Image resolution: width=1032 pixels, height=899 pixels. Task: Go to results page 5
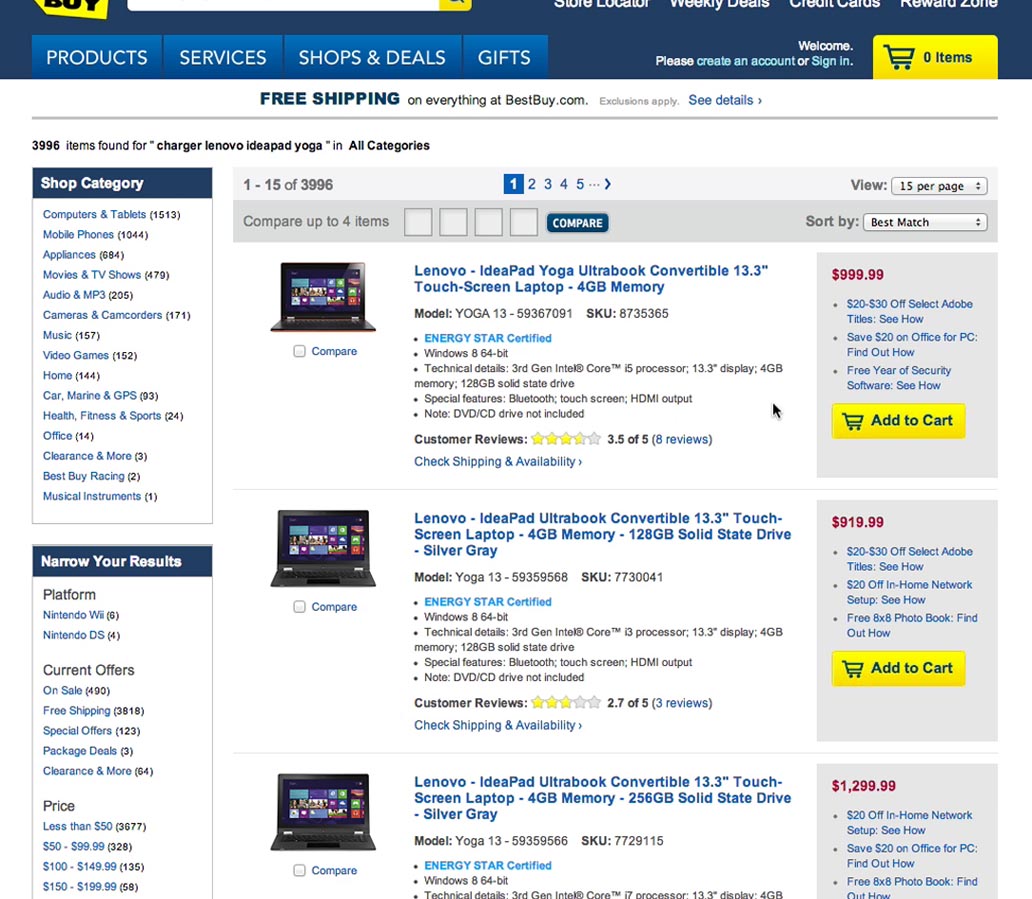(x=580, y=184)
